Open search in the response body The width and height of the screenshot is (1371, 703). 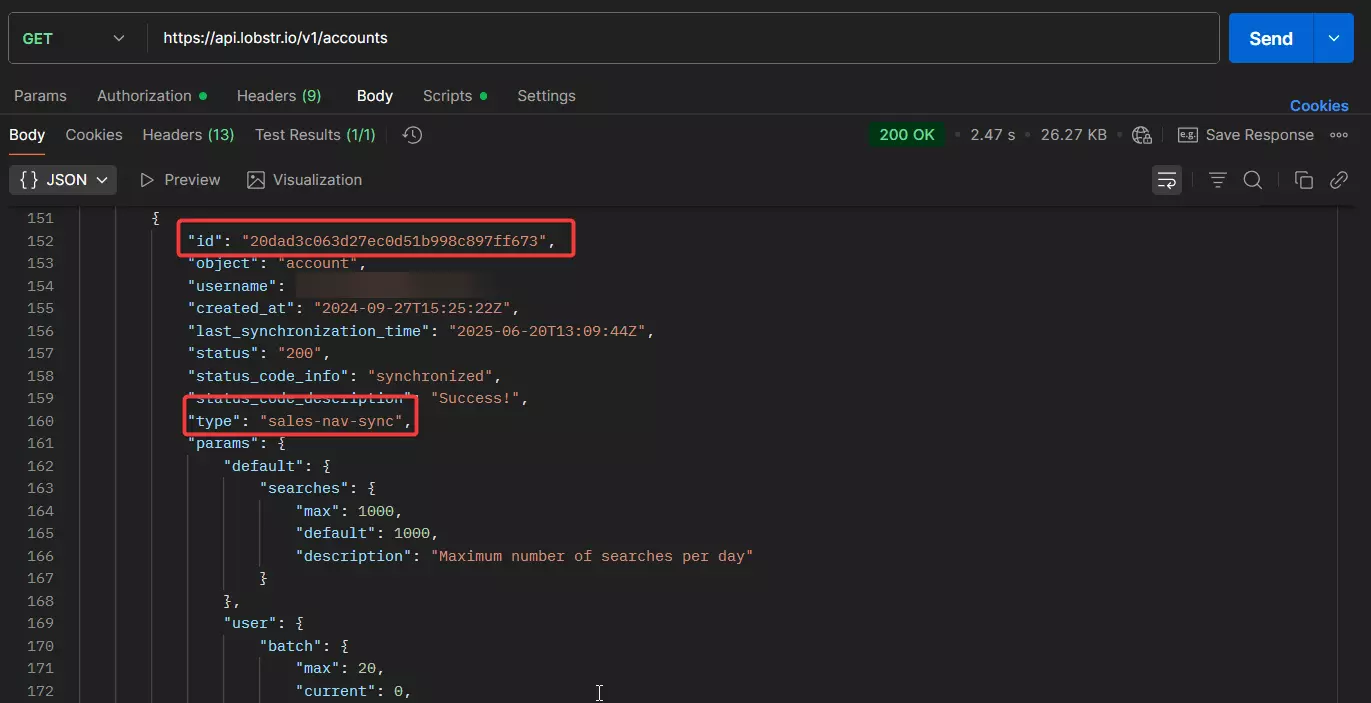(1253, 180)
